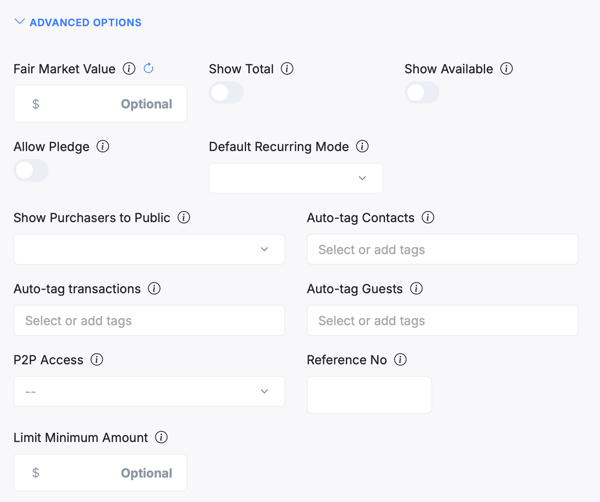Viewport: 600px width, 502px height.
Task: Click the Reference No info icon
Action: click(x=400, y=360)
